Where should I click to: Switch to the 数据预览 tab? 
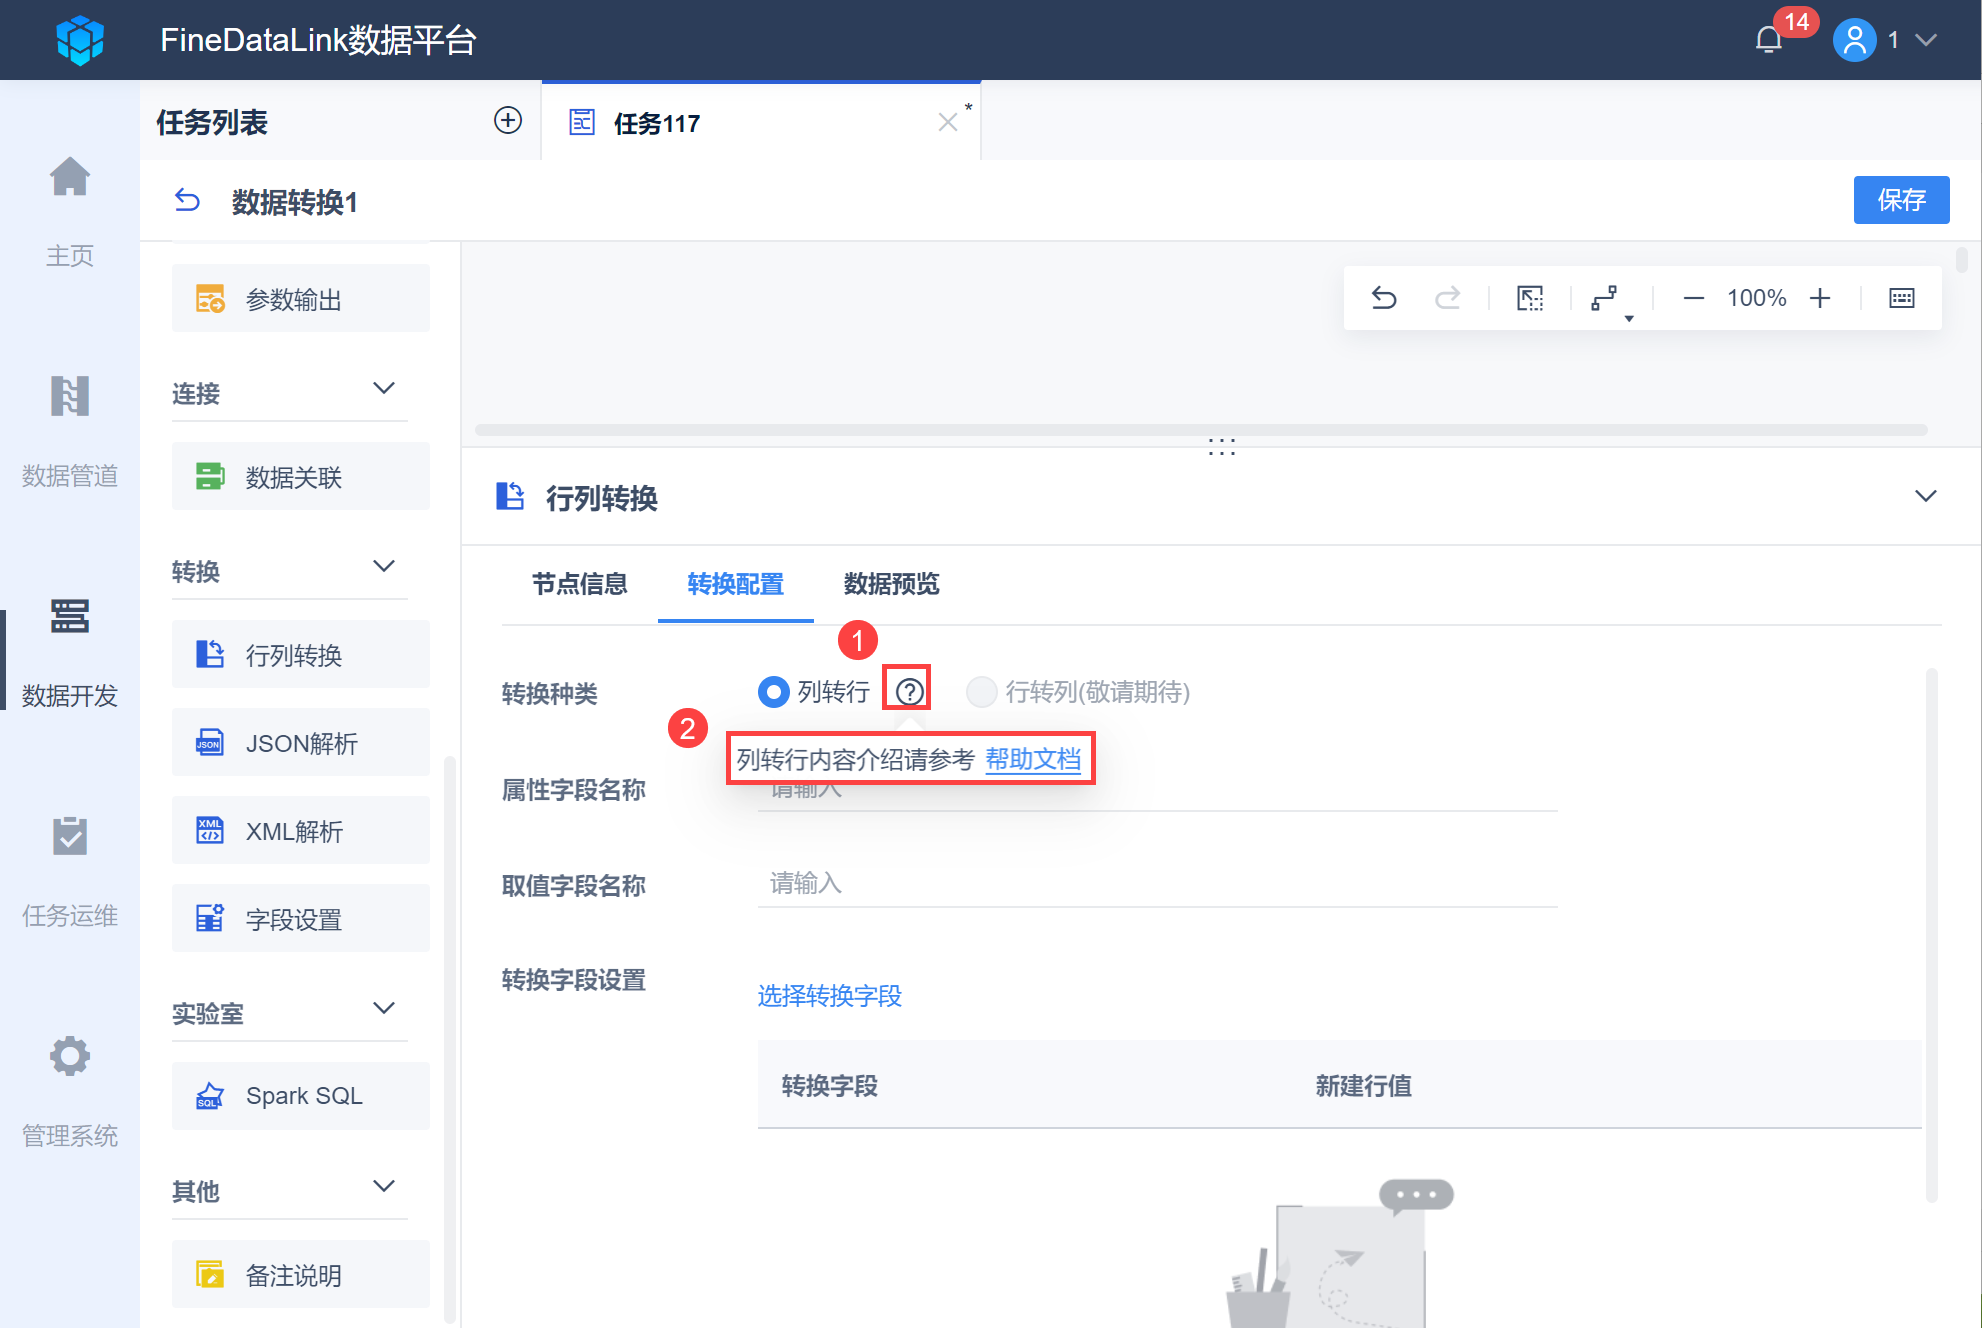click(891, 584)
